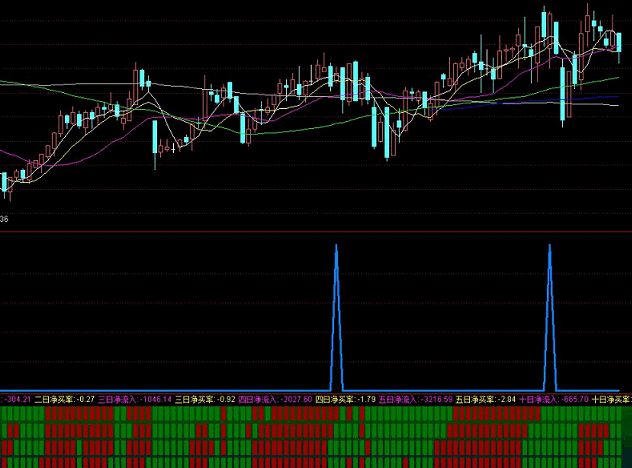
Task: Click the leftmost cyan candlestick on chart
Action: click(4, 183)
